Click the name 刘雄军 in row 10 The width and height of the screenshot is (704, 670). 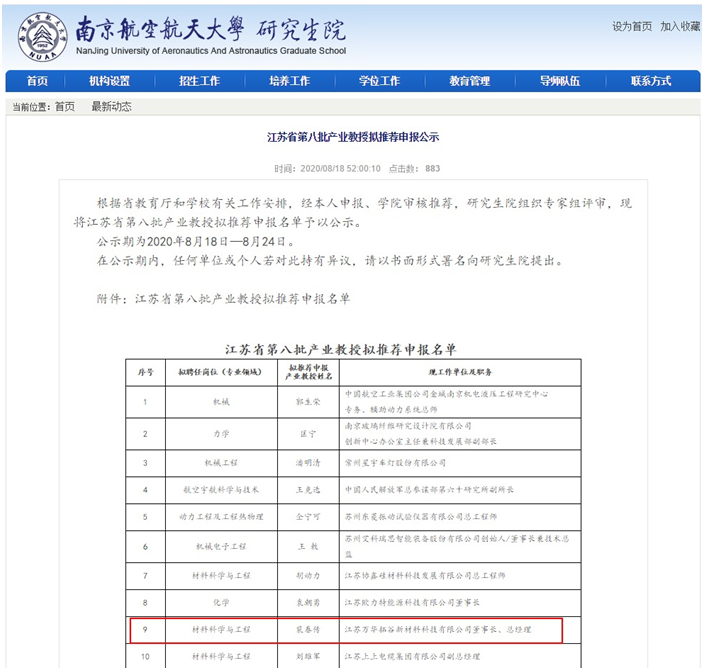308,657
